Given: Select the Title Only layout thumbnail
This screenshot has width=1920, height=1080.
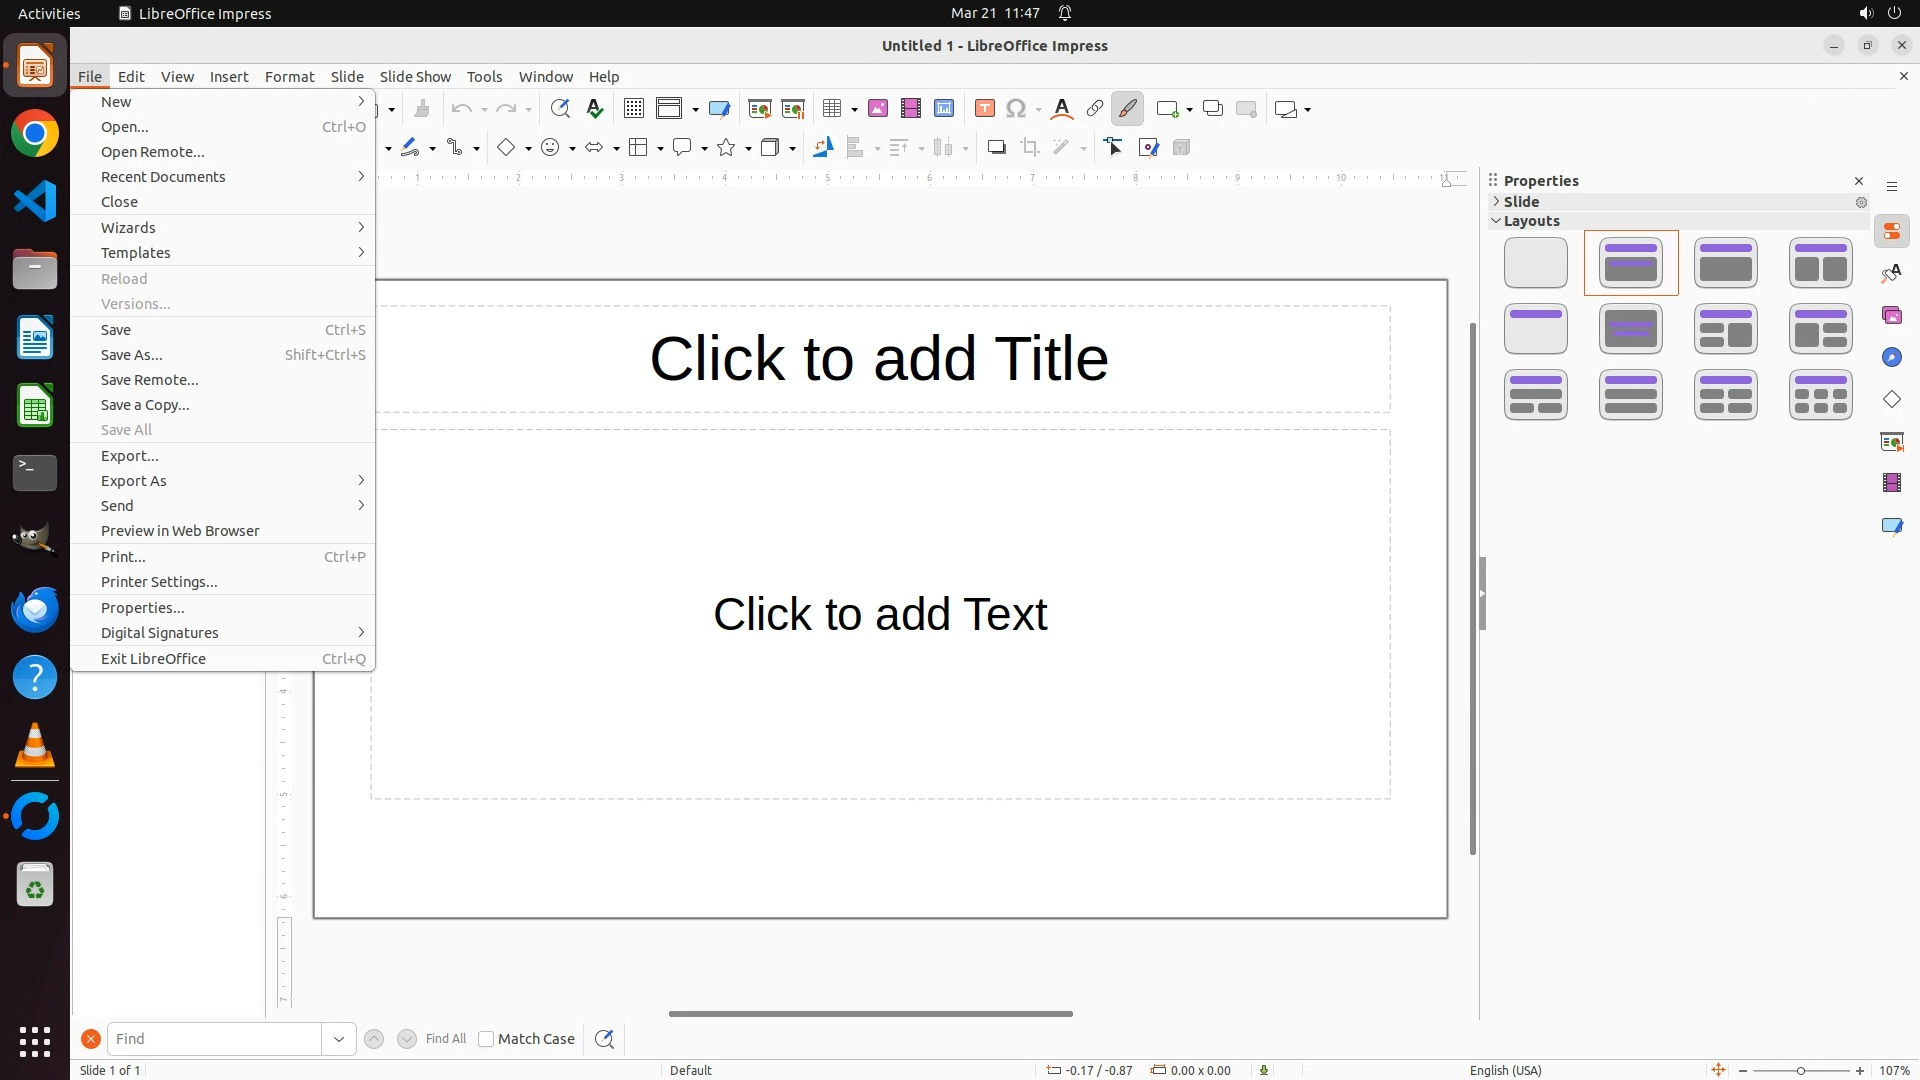Looking at the screenshot, I should tap(1535, 329).
